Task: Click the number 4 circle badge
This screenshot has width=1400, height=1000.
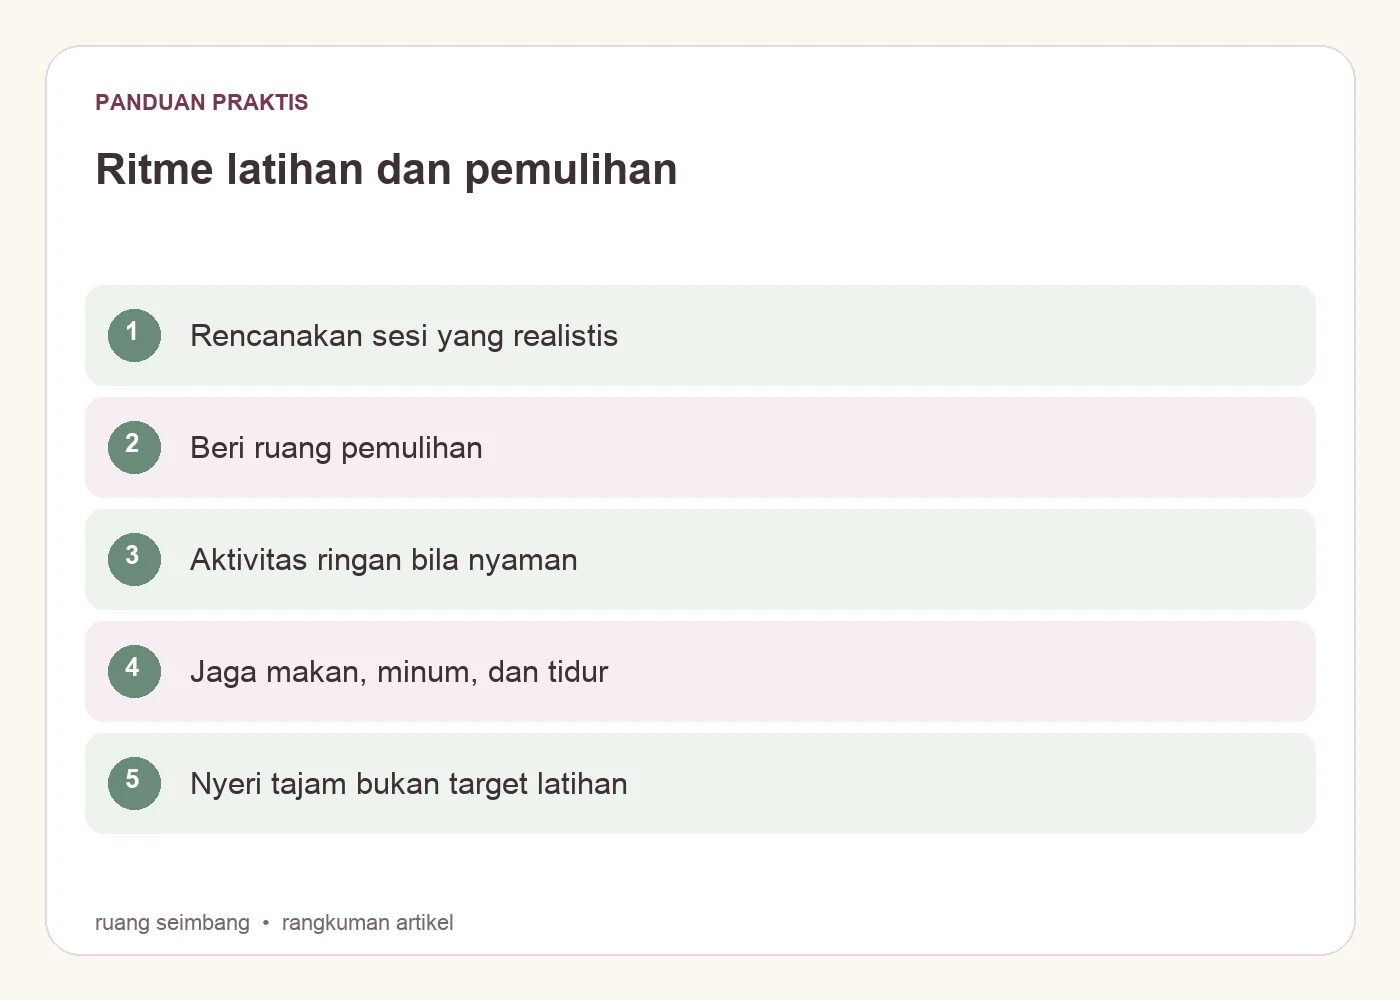Action: [134, 671]
